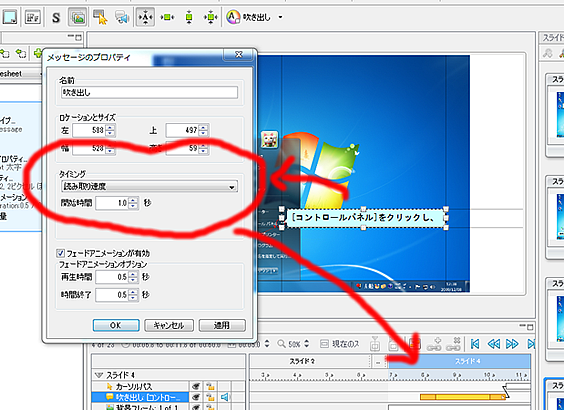The width and height of the screenshot is (564, 410).
Task: Select the form field 'F' toolbar icon
Action: tap(33, 17)
